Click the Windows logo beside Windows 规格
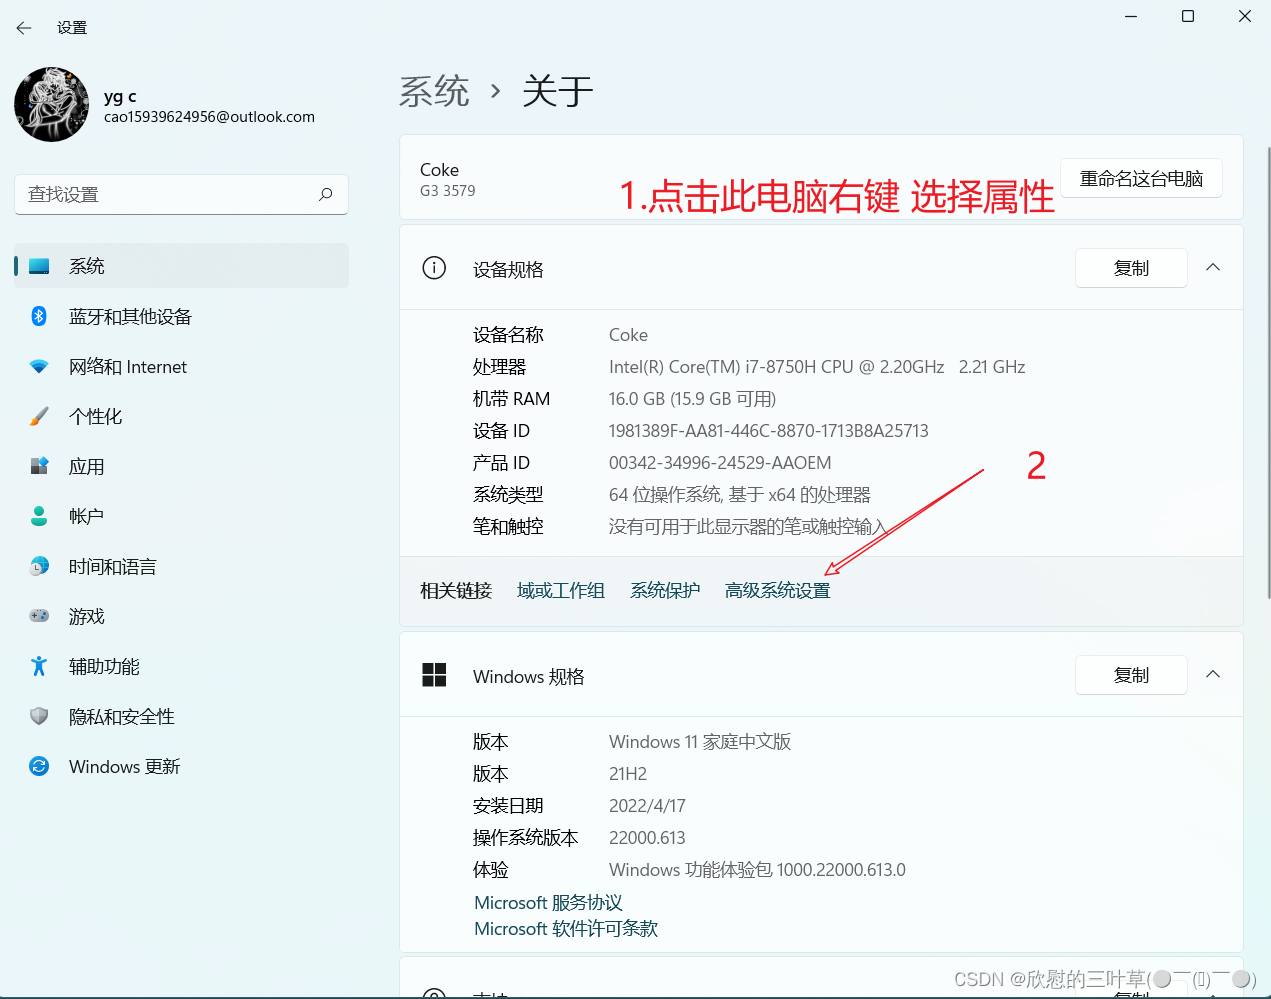 (x=434, y=675)
